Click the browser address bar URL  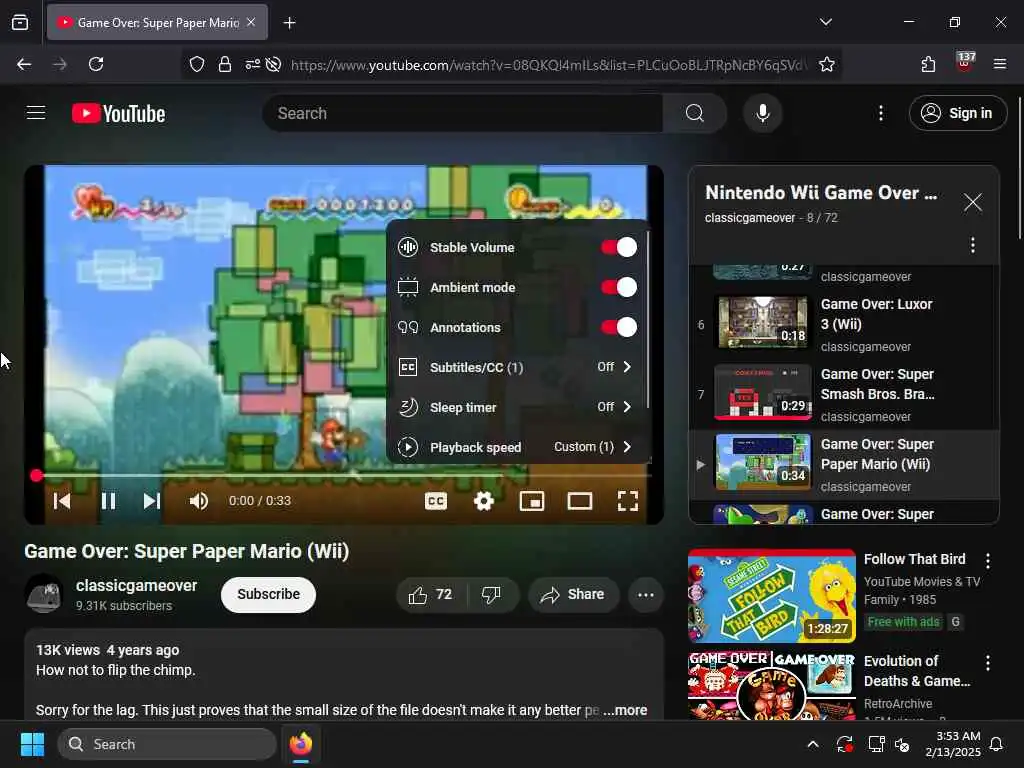click(549, 65)
